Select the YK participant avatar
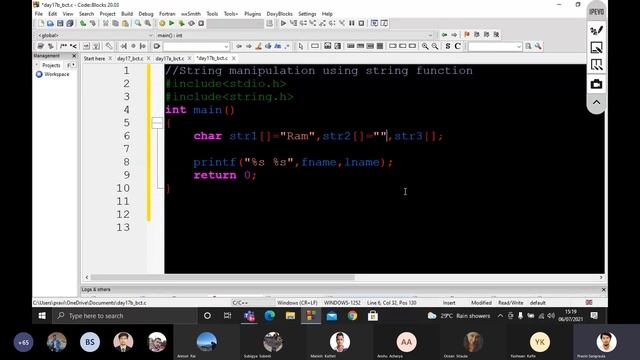 tap(540, 342)
